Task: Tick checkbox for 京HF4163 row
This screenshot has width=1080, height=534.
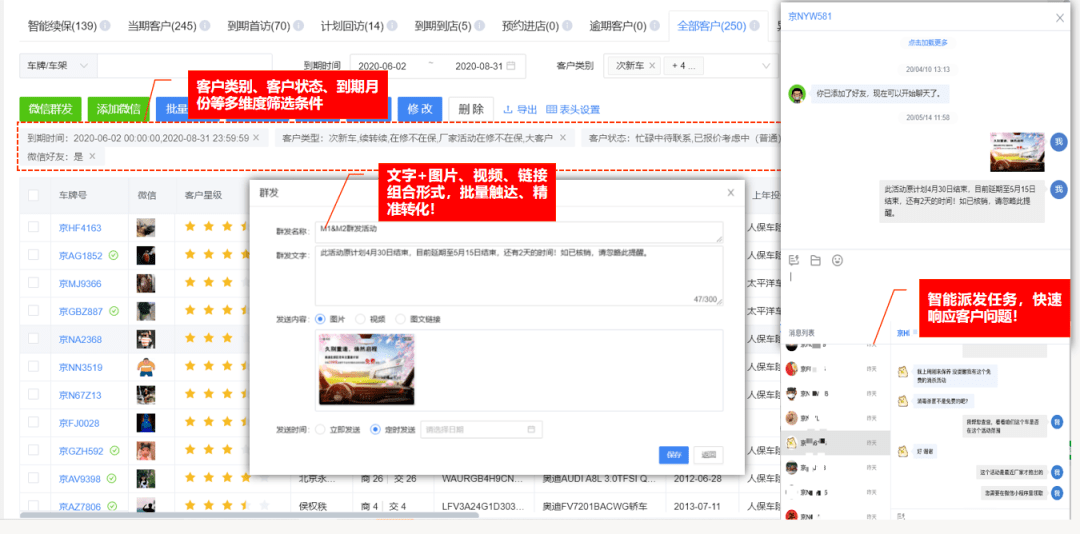Action: pyautogui.click(x=34, y=227)
